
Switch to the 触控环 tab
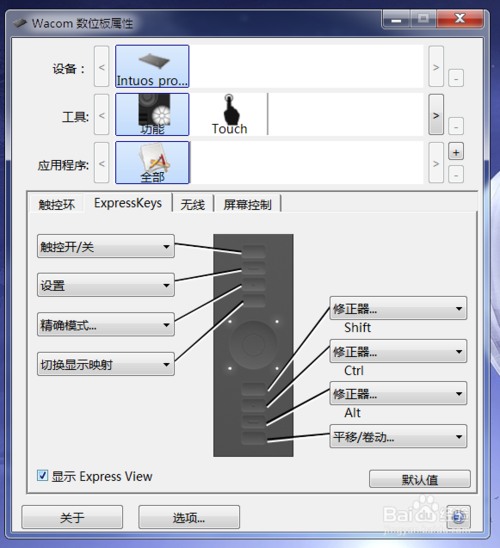[x=56, y=204]
